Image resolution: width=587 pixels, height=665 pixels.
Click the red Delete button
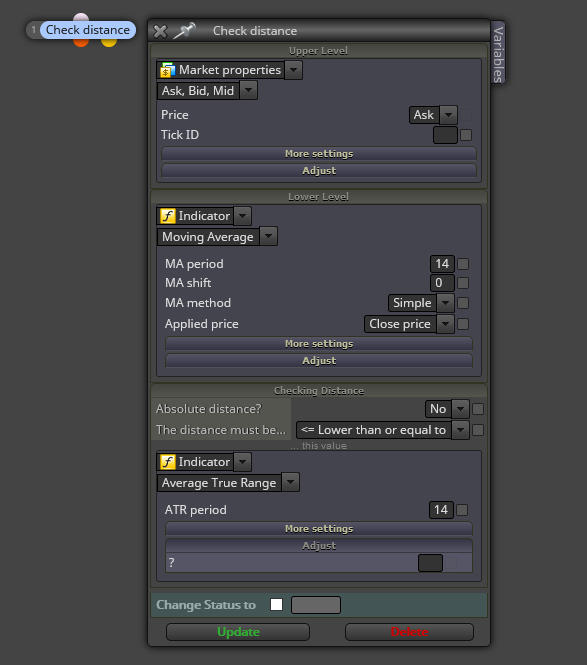[409, 632]
